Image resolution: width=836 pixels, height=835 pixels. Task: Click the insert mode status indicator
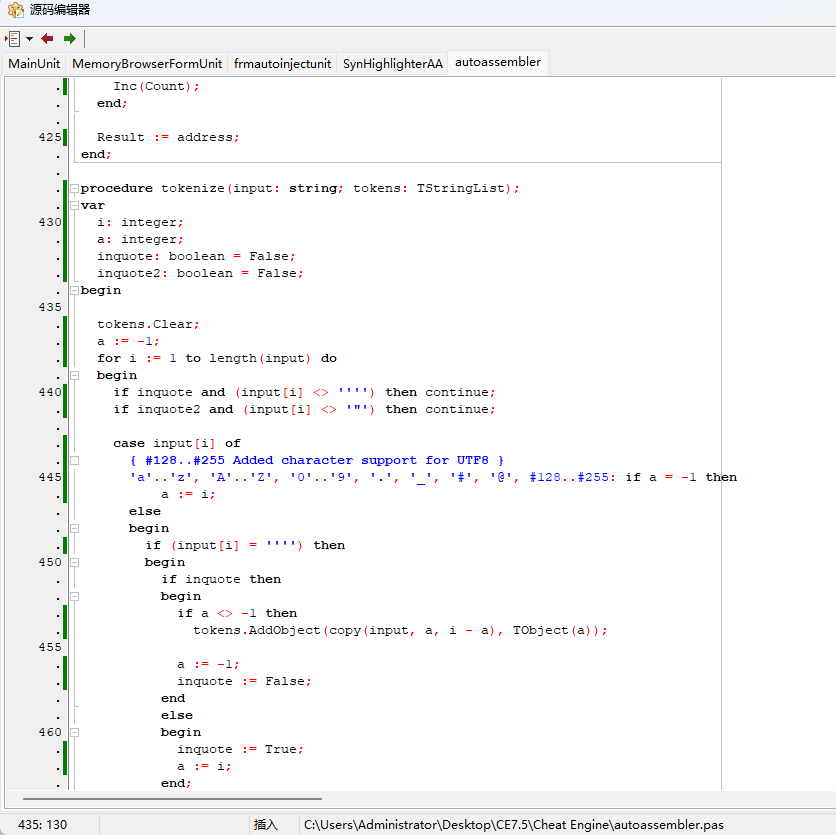click(266, 824)
